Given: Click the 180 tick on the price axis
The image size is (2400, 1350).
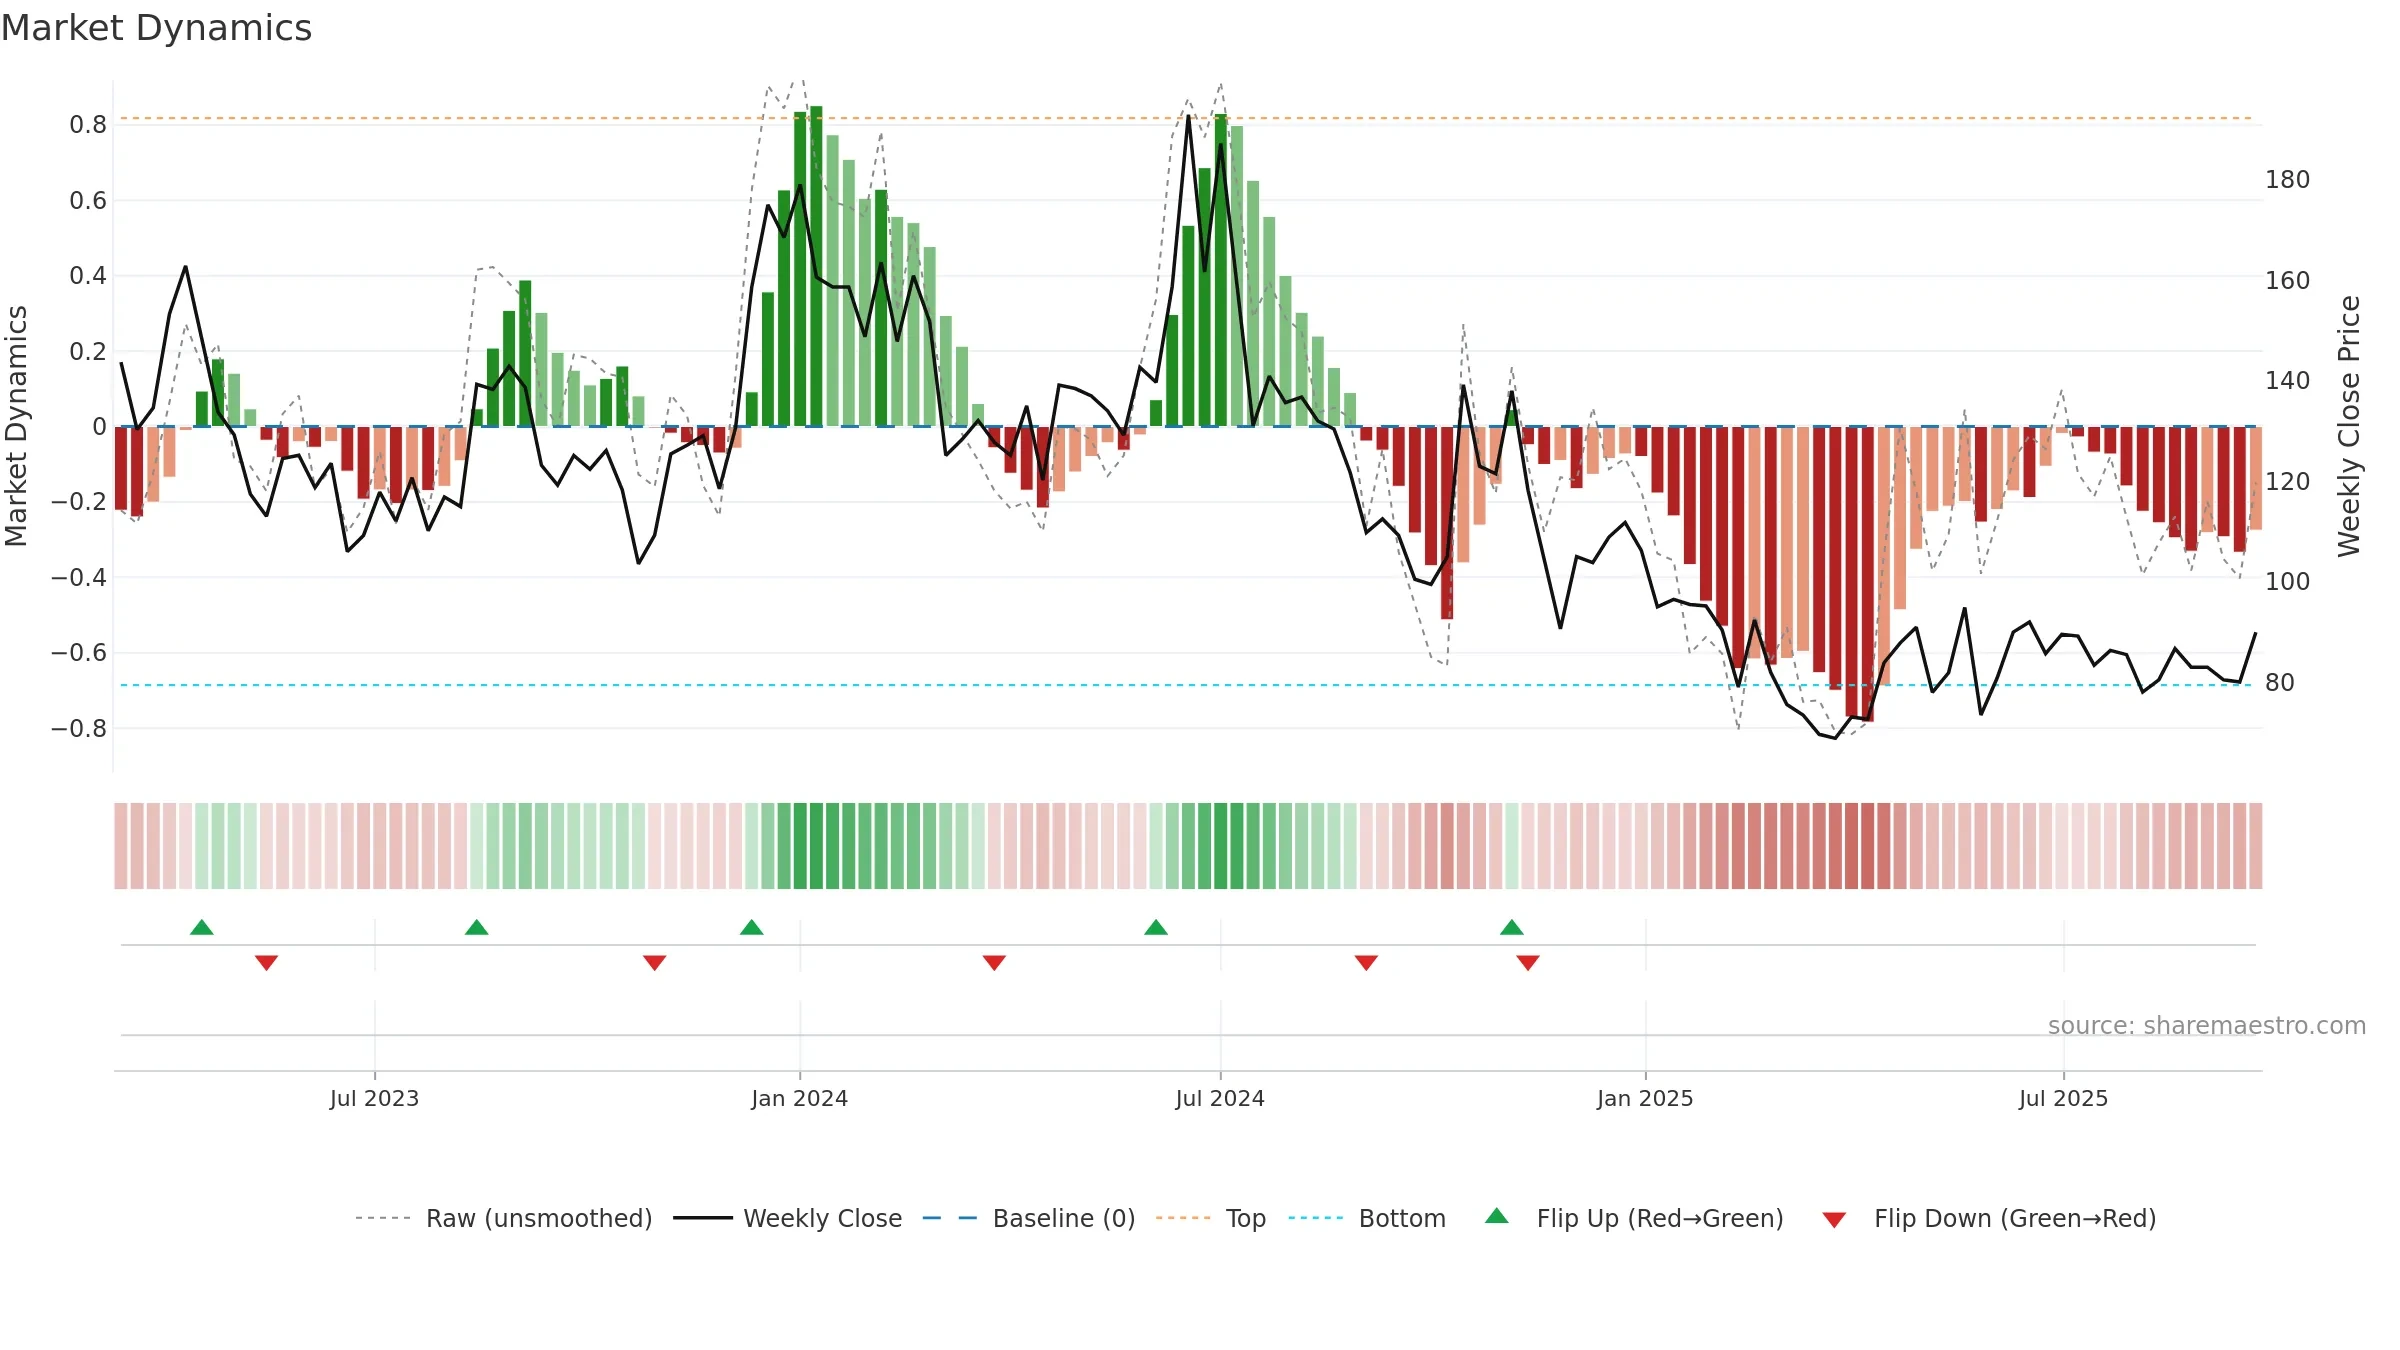Looking at the screenshot, I should [x=2288, y=180].
